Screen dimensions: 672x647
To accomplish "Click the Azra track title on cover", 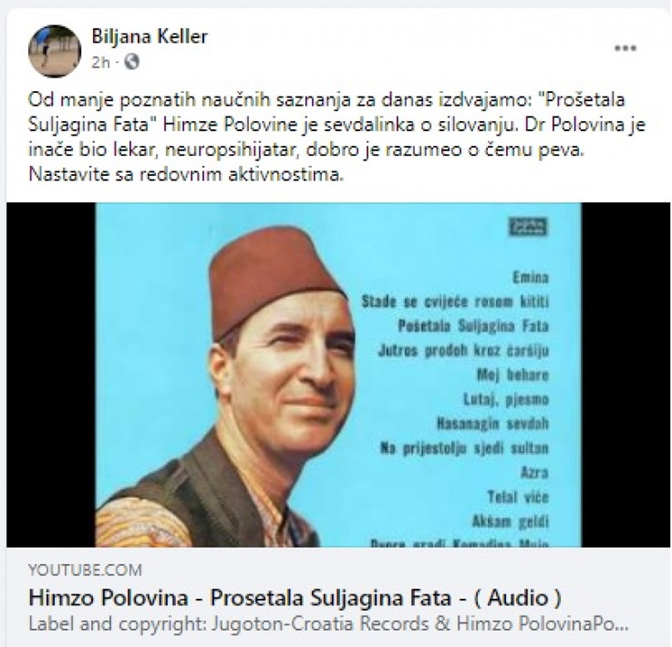I will click(535, 473).
